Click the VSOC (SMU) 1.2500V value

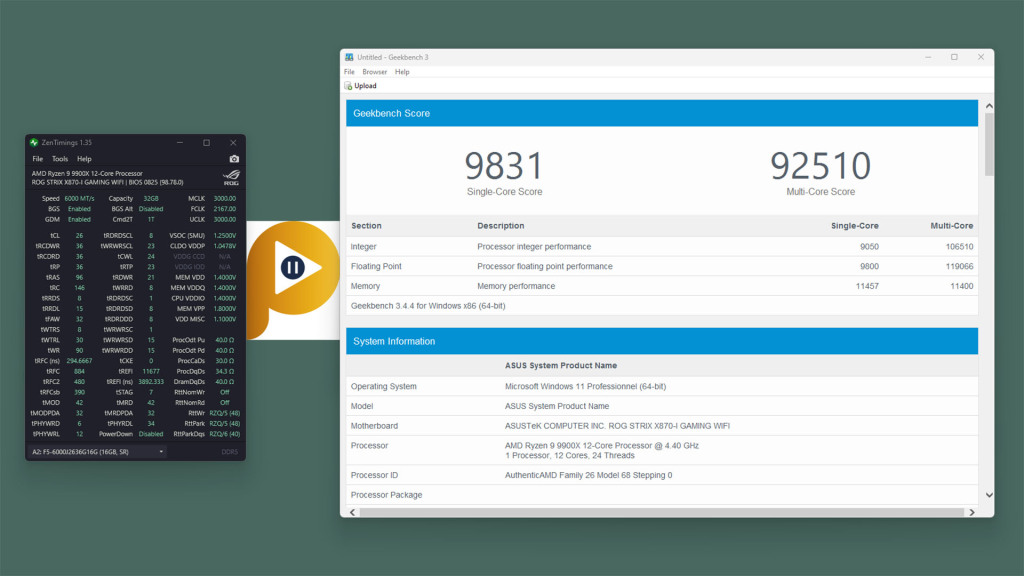pos(225,236)
